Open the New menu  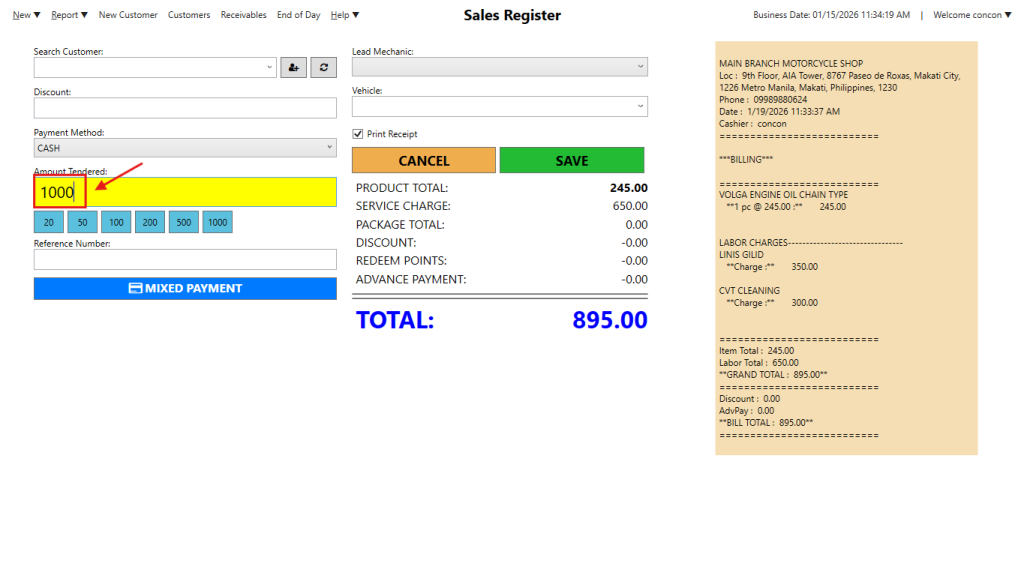tap(27, 15)
